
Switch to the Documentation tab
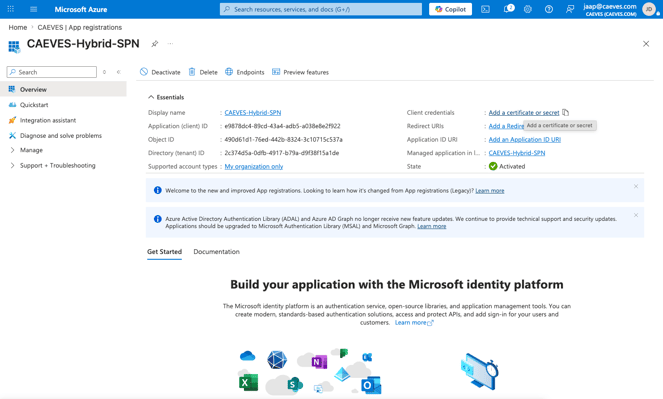(216, 251)
